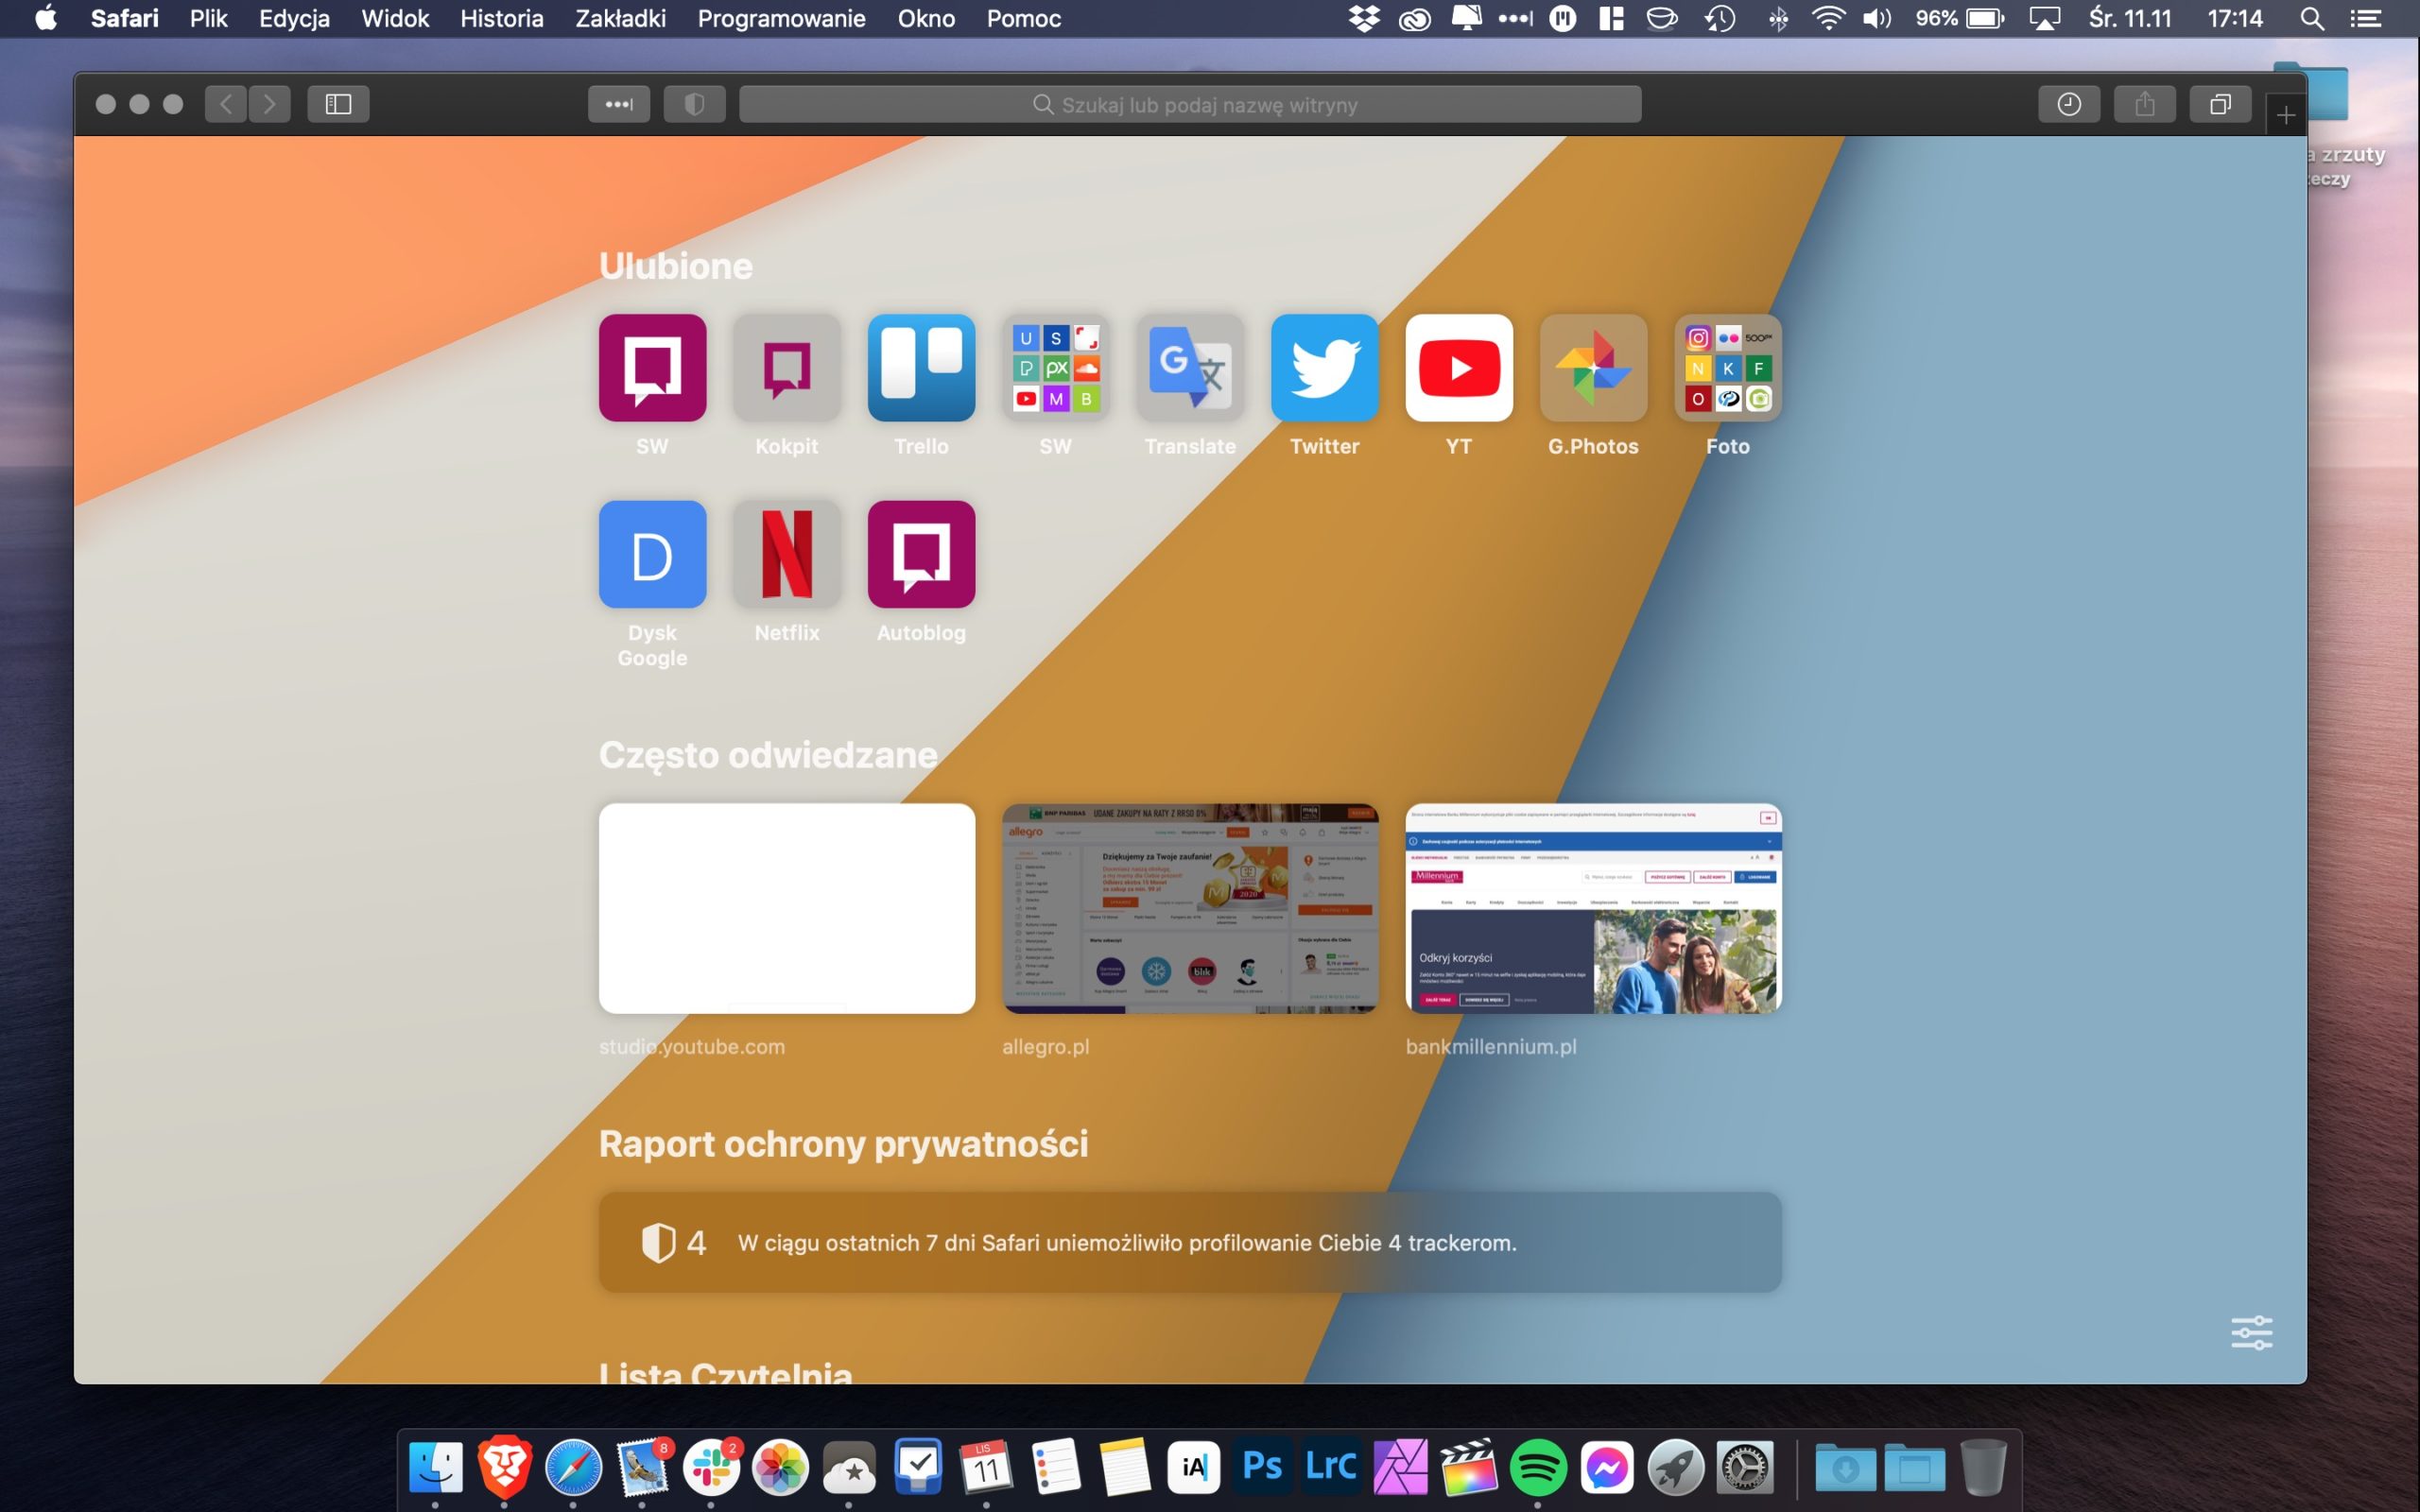Open the Downloads folder in the Dock
Image resolution: width=2420 pixels, height=1512 pixels.
click(x=1845, y=1467)
